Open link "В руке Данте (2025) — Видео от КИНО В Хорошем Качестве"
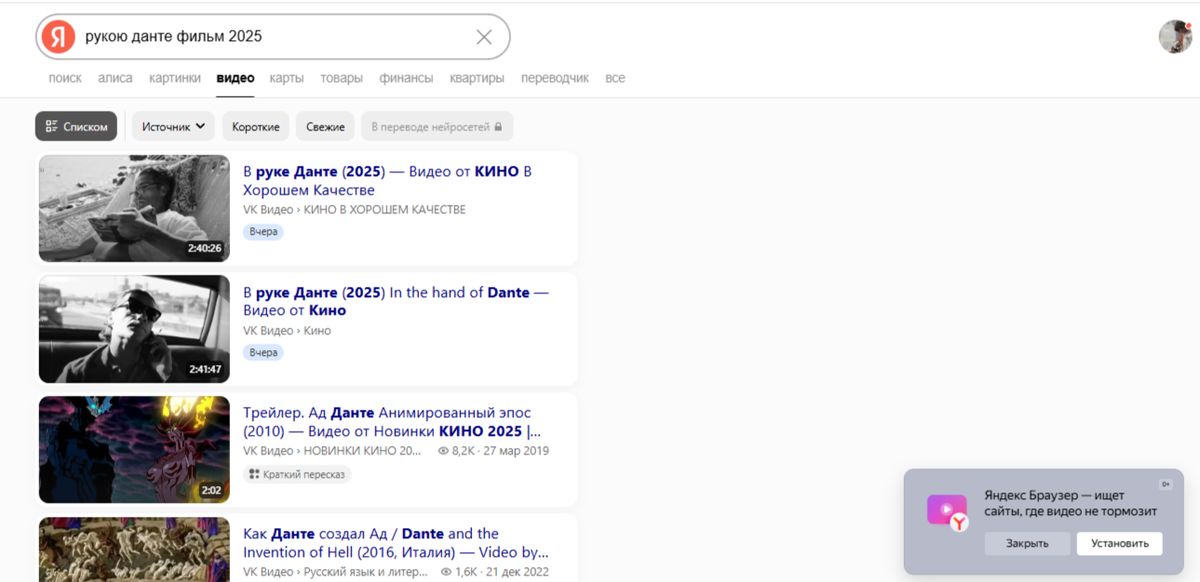 point(387,180)
